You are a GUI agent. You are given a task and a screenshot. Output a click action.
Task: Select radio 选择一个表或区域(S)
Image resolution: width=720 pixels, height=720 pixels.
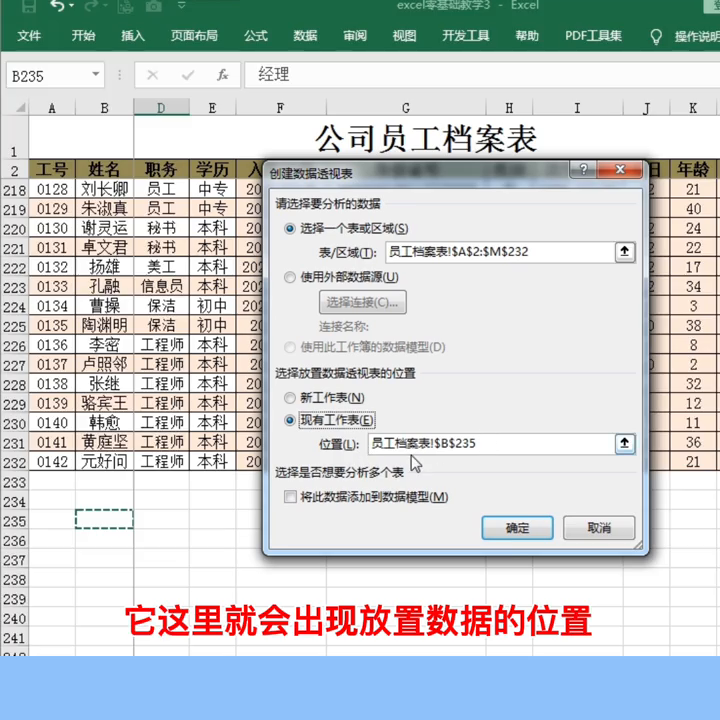[x=290, y=228]
